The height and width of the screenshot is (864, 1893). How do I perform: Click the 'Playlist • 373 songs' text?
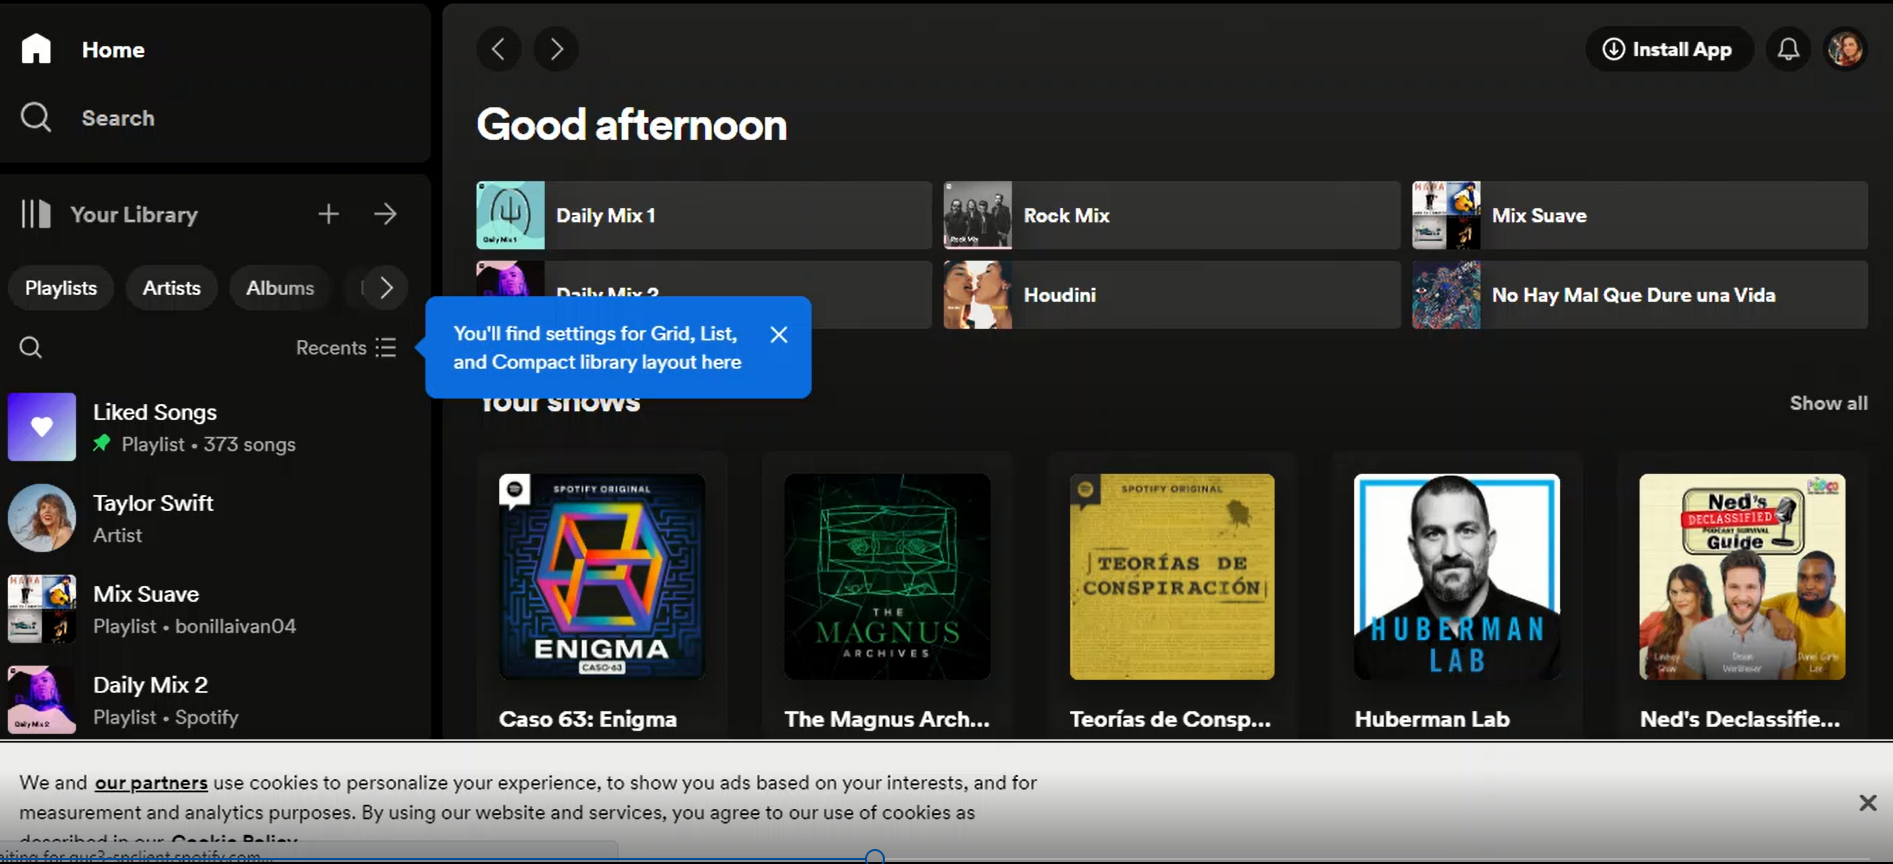coord(208,444)
